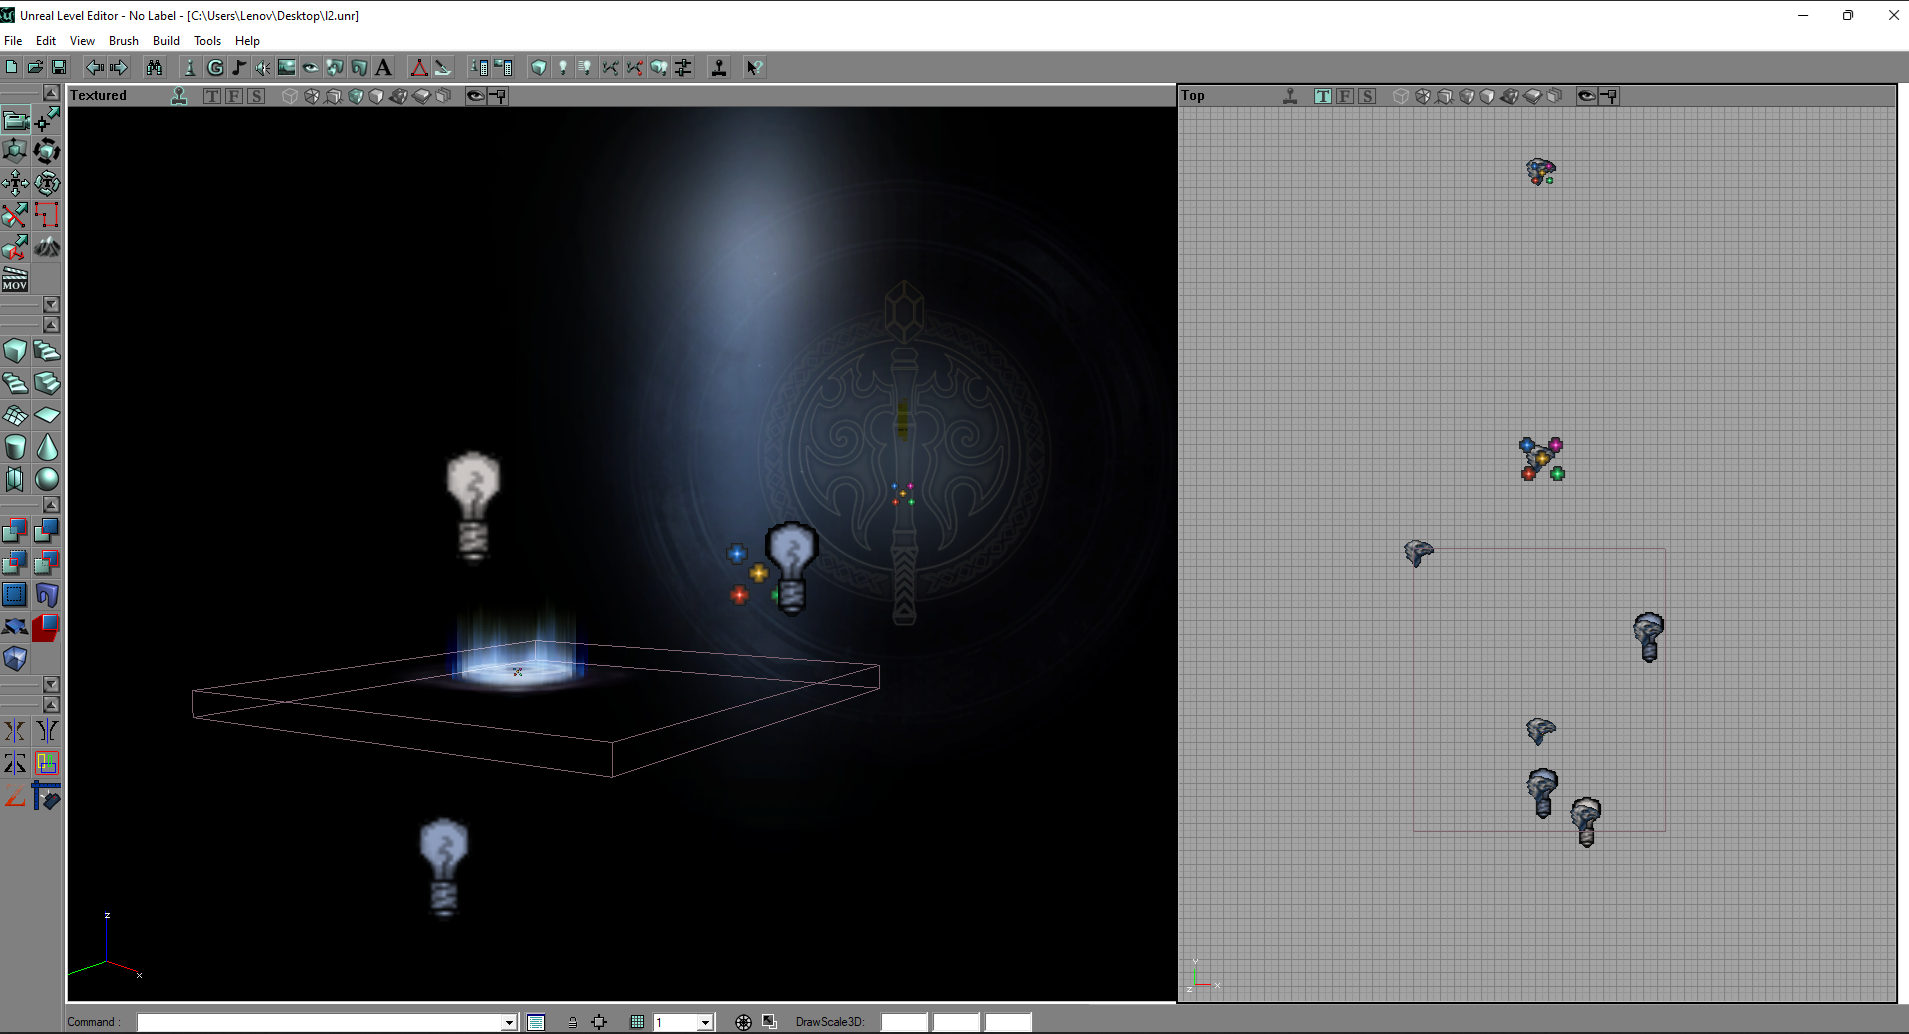Open the grid size dropdown showing 1
This screenshot has width=1909, height=1034.
705,1022
